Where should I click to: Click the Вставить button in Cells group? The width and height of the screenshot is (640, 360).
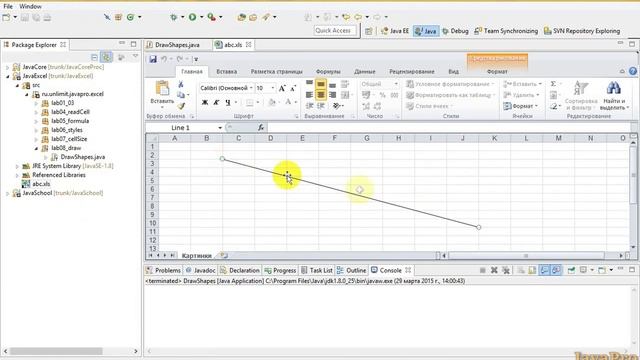click(x=522, y=84)
